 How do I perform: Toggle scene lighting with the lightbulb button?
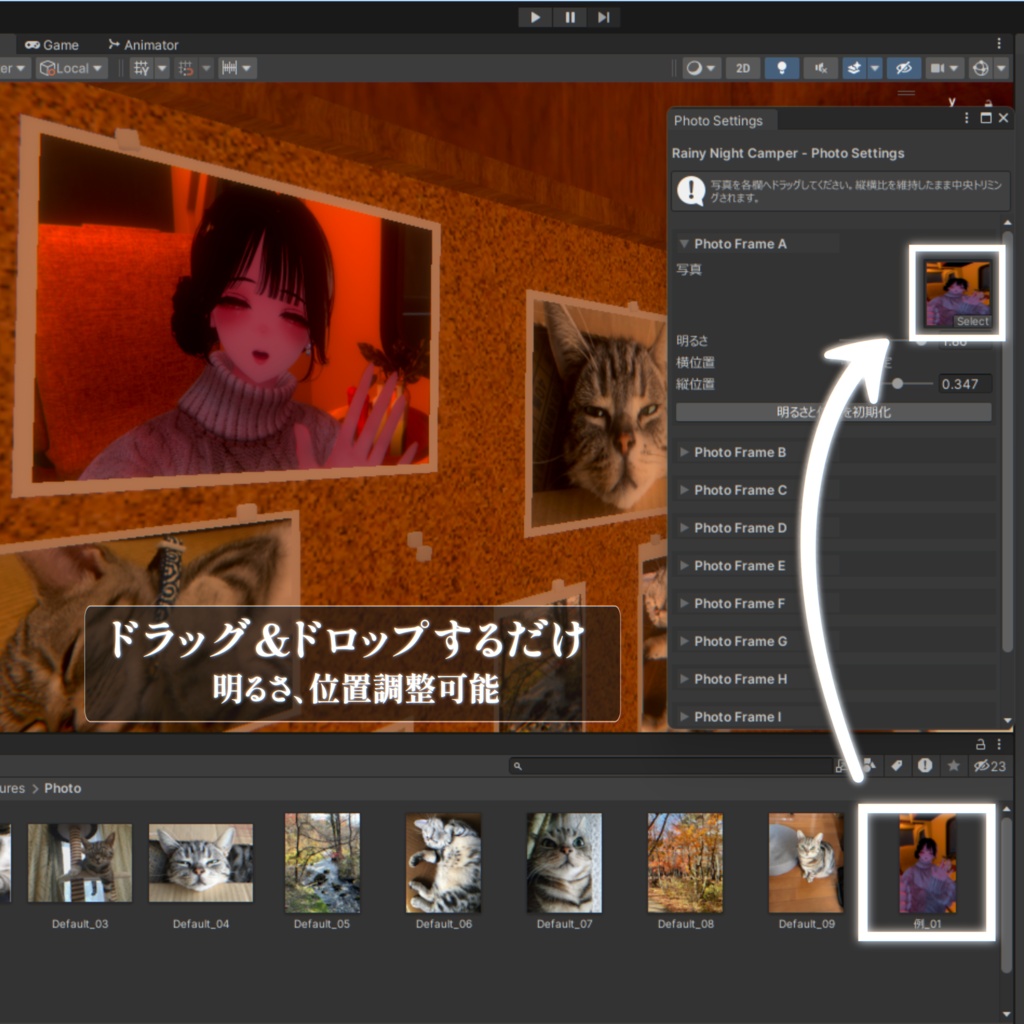click(782, 68)
